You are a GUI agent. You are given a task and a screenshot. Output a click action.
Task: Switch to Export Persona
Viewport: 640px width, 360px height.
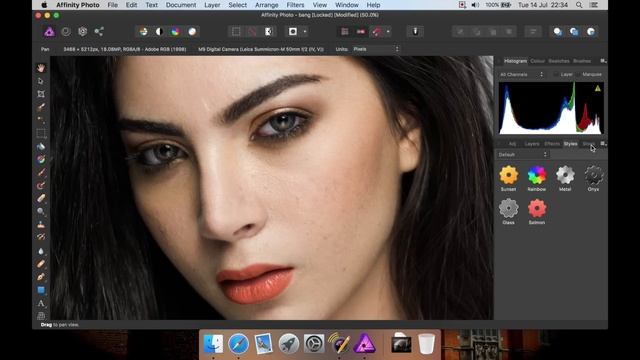(x=99, y=31)
